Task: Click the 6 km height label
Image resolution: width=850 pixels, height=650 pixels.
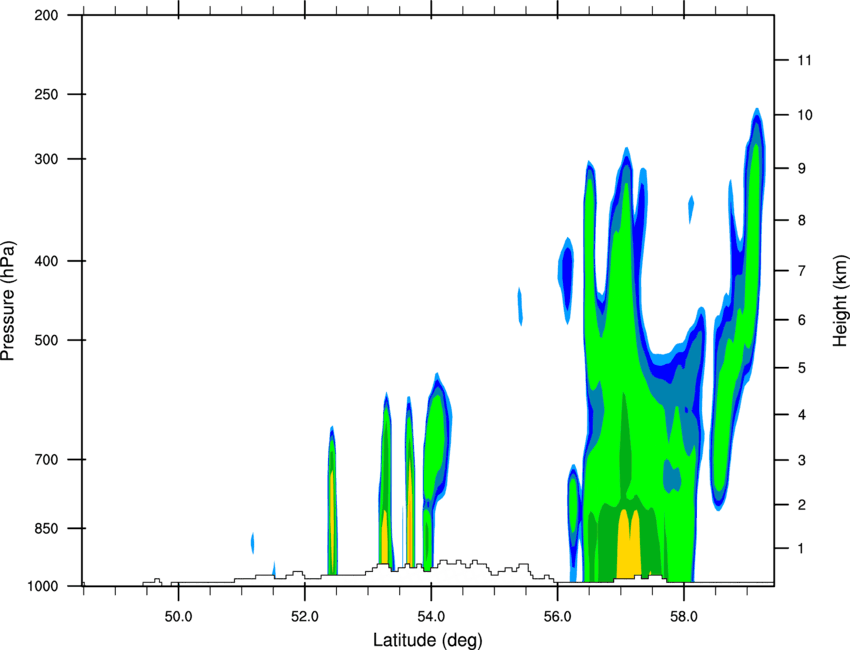Action: 801,320
